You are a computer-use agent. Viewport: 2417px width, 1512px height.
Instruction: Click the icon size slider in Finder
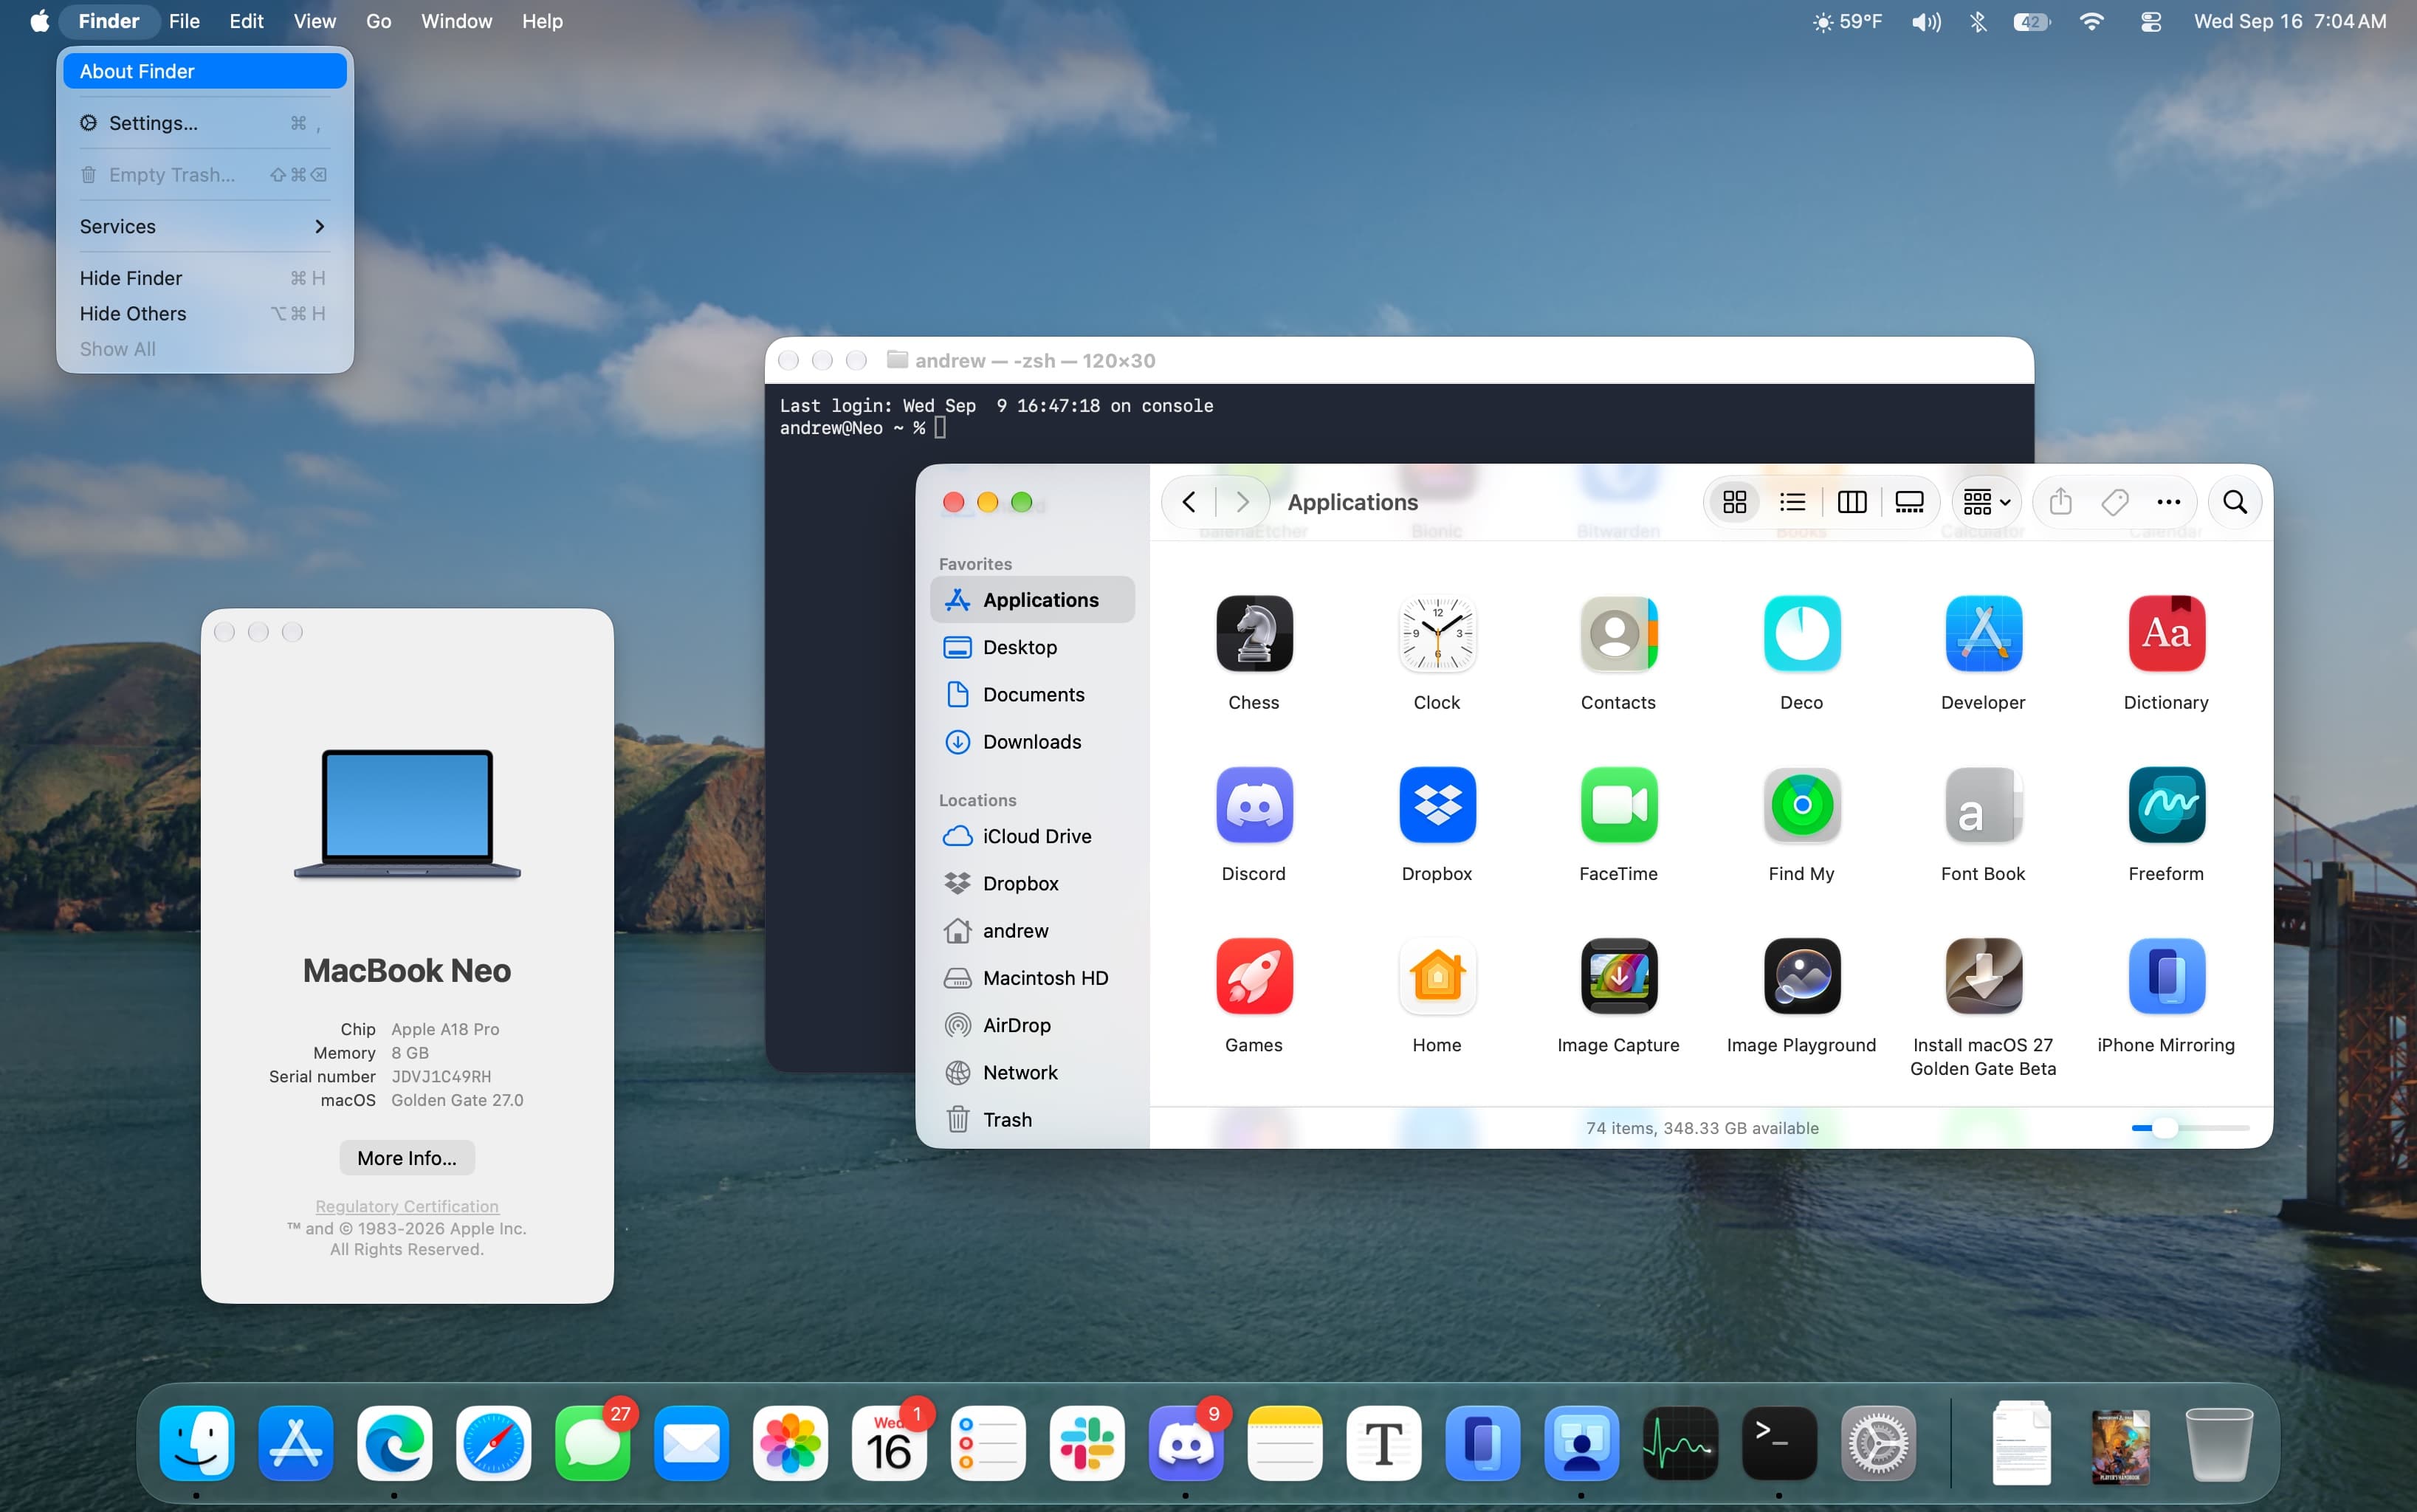pos(2190,1128)
